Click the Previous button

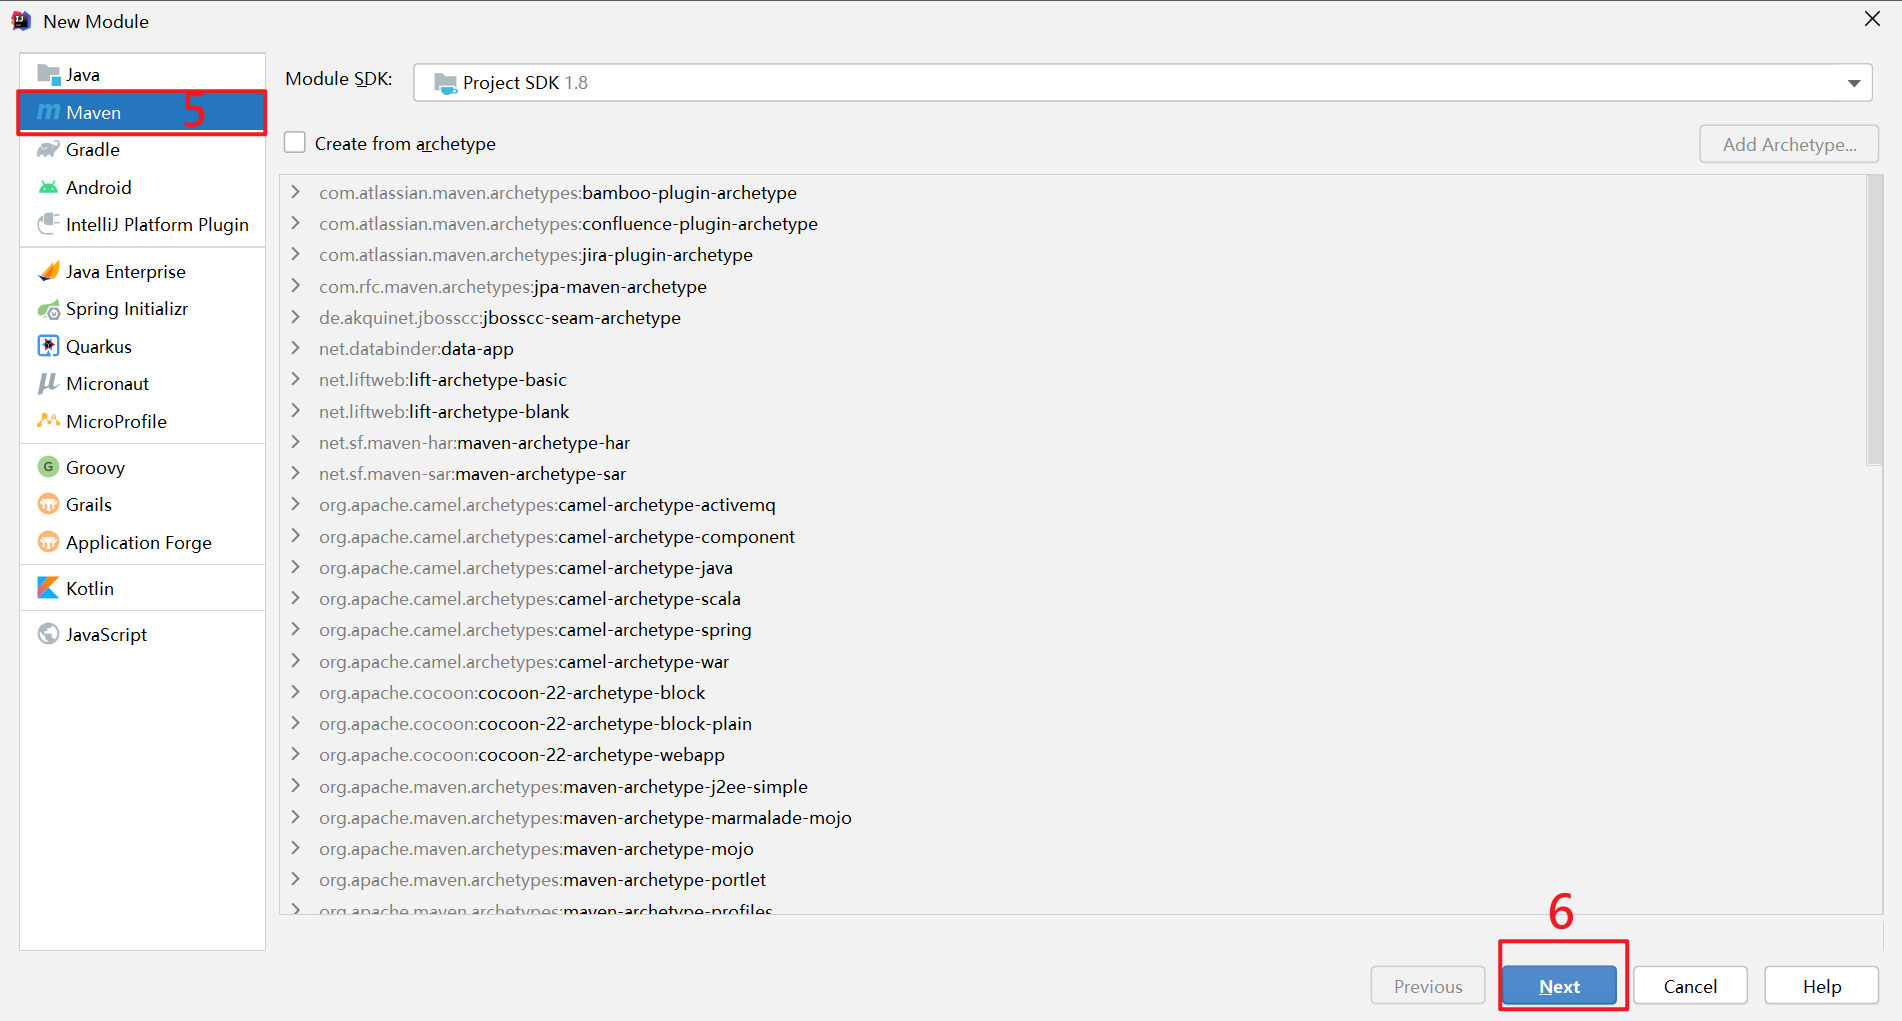point(1428,986)
